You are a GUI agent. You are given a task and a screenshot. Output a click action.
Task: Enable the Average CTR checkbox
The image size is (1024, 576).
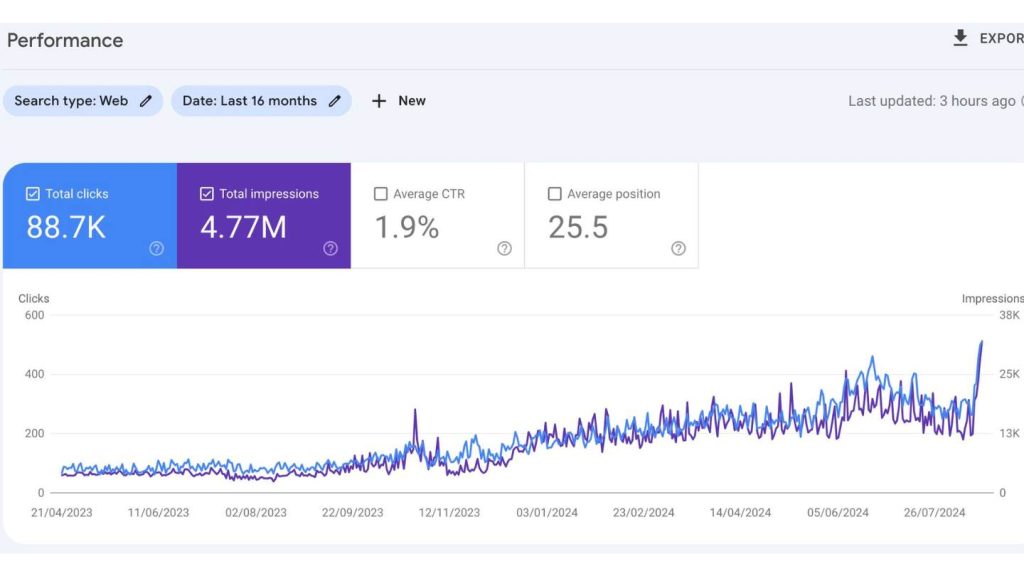click(381, 194)
